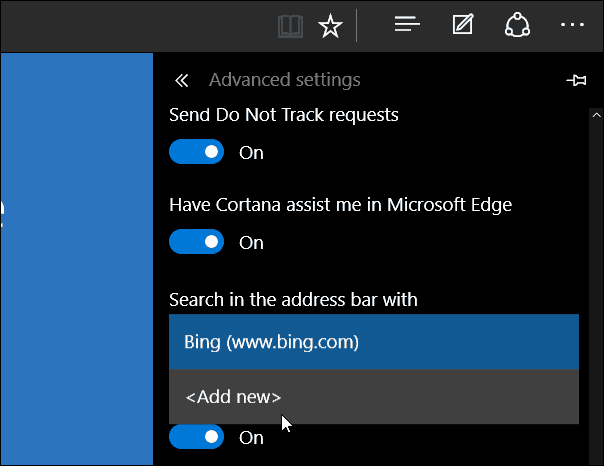This screenshot has height=466, width=604.
Task: Open More actions three-dot menu
Action: point(572,25)
